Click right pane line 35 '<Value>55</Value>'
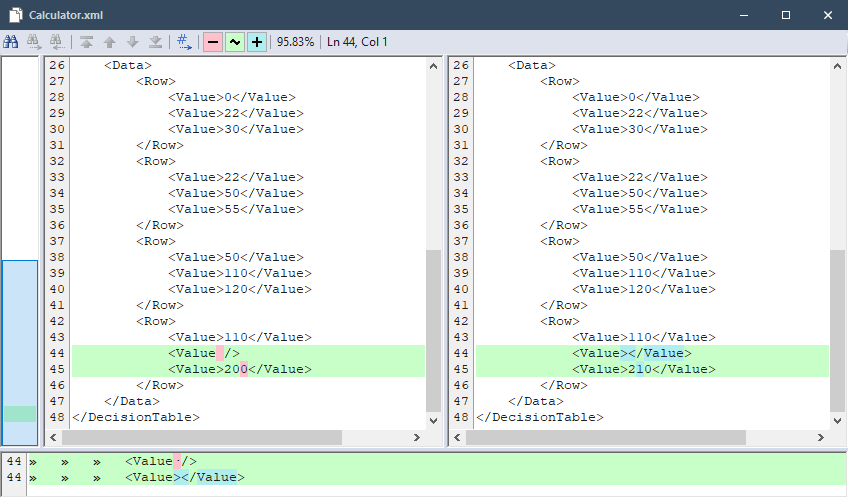Screen dimensions: 848x498 [640, 209]
